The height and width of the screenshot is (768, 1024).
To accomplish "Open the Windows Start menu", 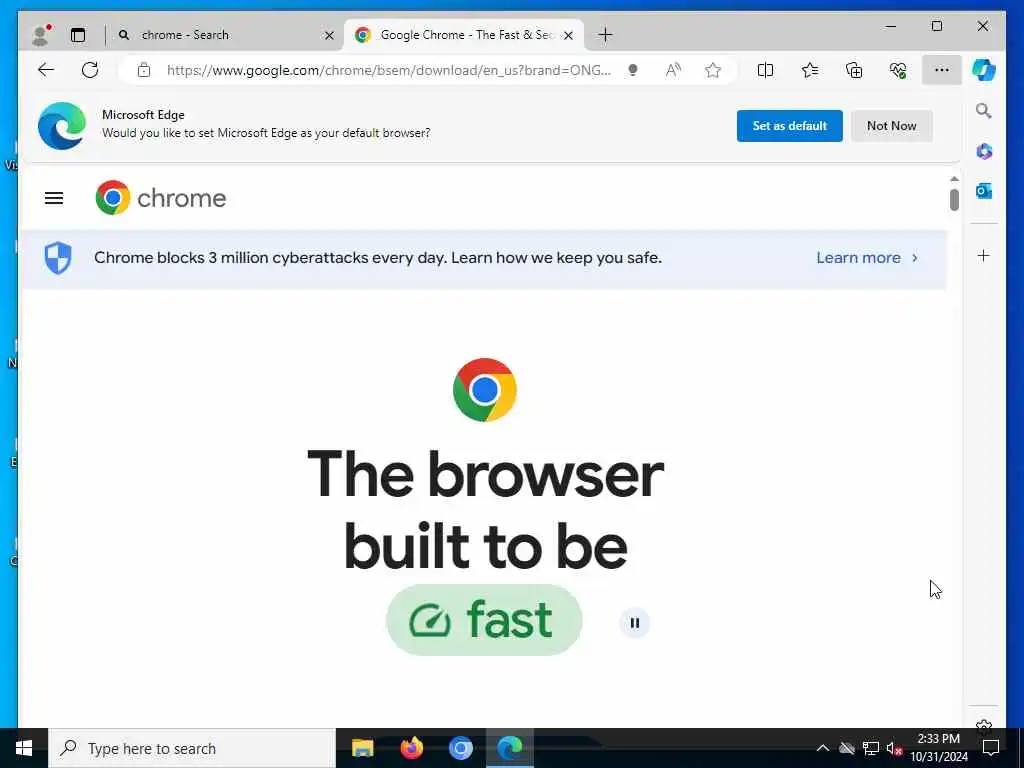I will tap(24, 748).
